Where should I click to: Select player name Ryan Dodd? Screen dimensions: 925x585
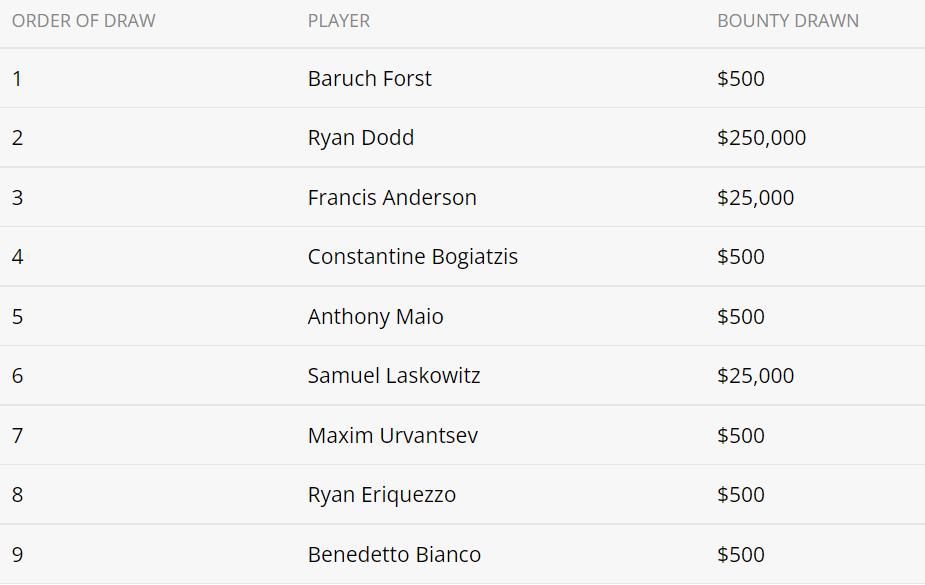[x=361, y=138]
